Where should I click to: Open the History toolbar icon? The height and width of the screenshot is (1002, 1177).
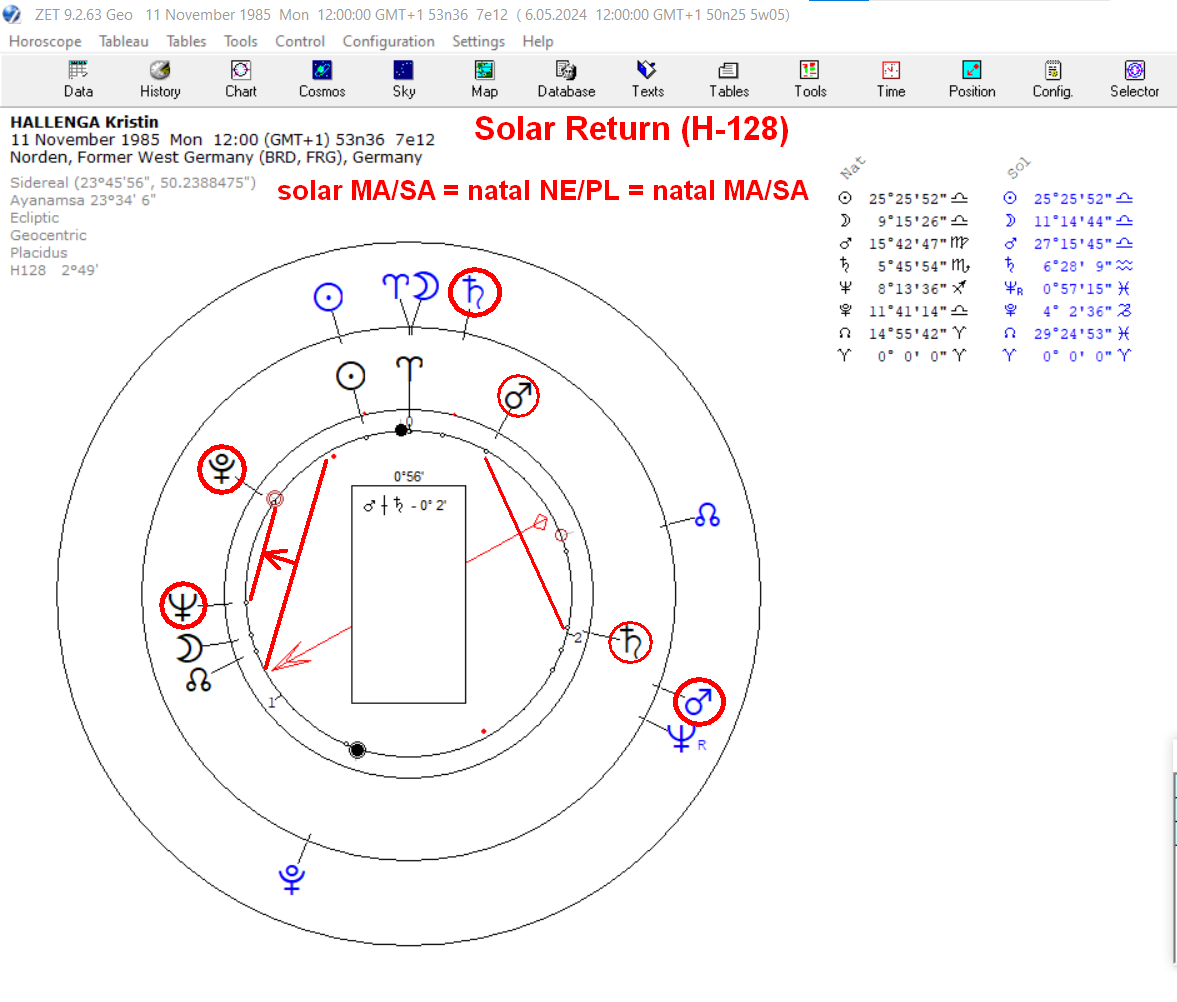point(160,80)
